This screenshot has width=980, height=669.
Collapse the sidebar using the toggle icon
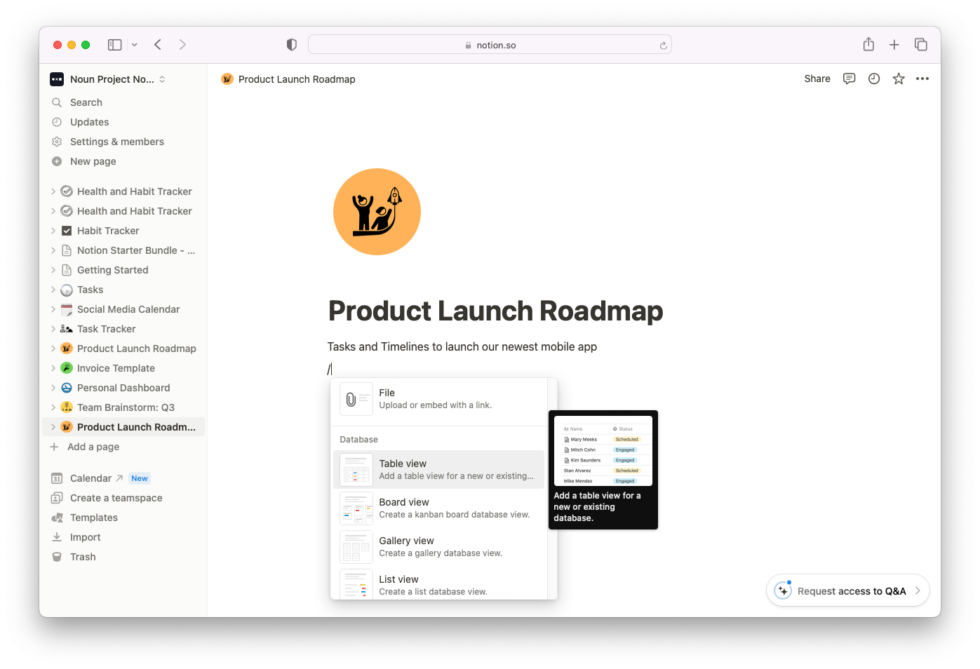(114, 44)
